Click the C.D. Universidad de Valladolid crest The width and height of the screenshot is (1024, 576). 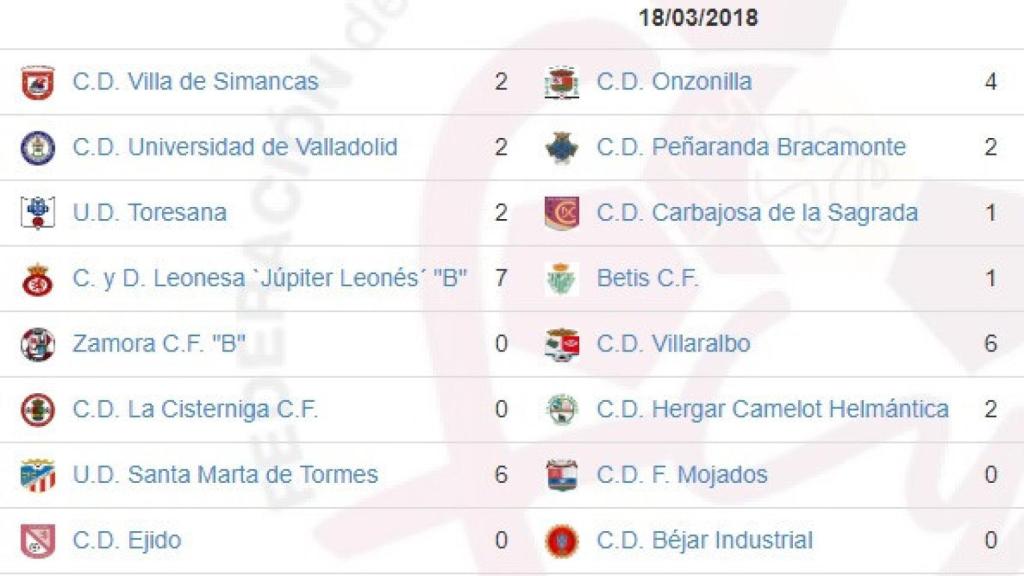point(37,147)
